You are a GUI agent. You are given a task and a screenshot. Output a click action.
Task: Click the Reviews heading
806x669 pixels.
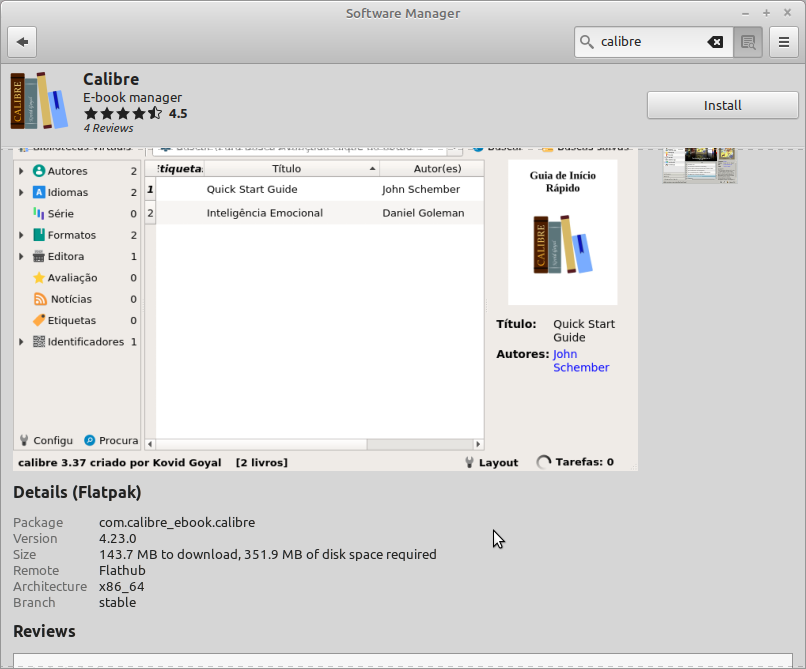(44, 631)
